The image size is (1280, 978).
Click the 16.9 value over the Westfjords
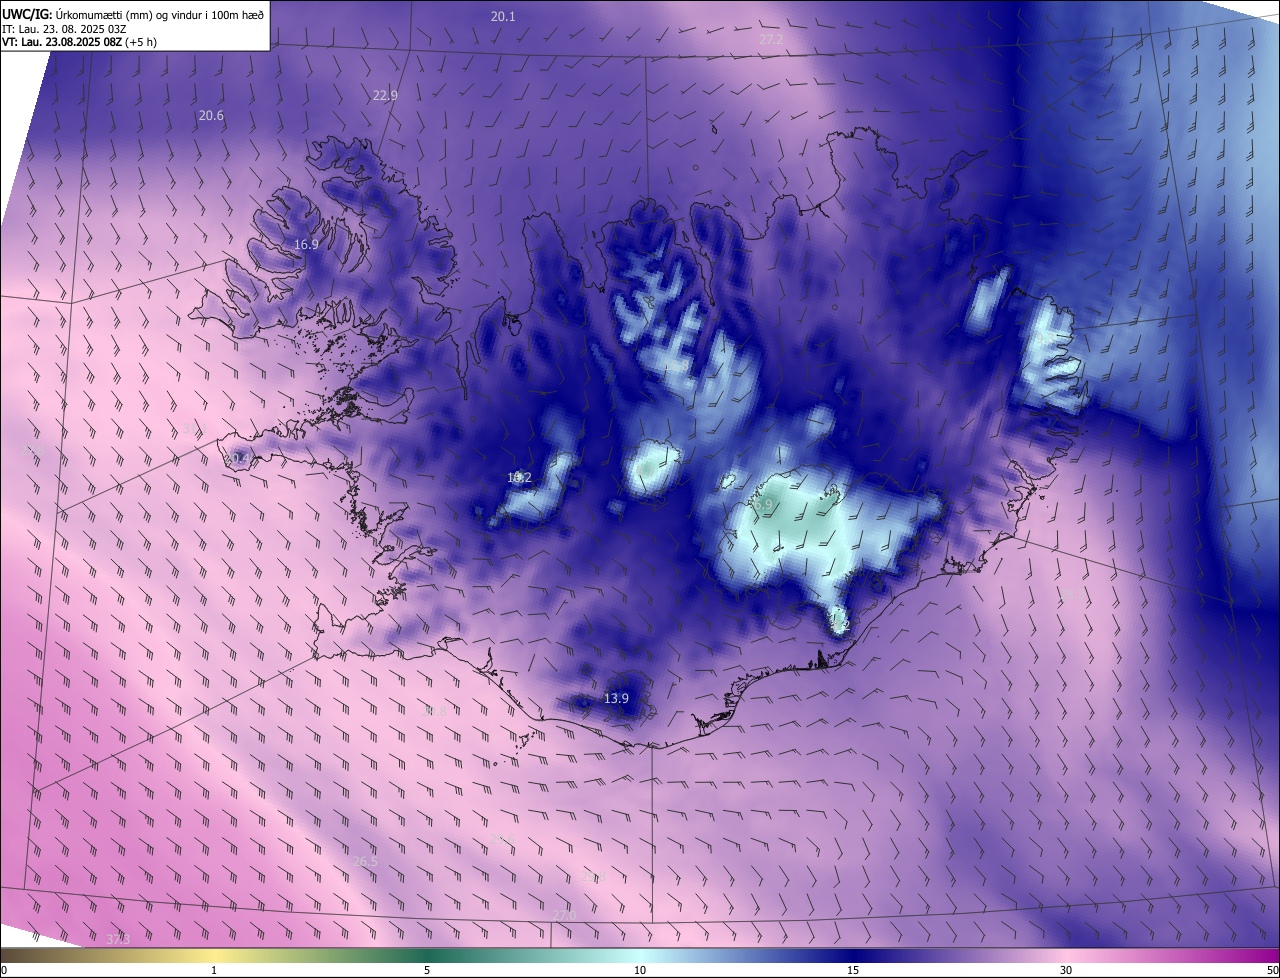pyautogui.click(x=306, y=245)
